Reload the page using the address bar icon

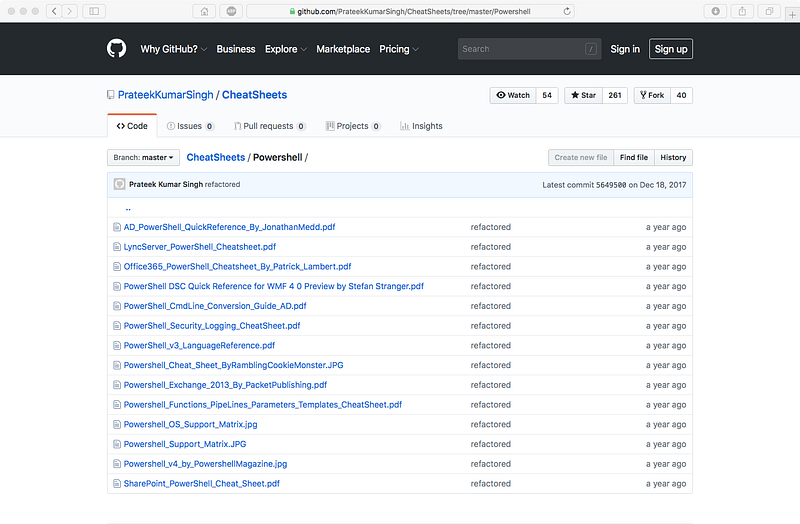click(x=568, y=11)
